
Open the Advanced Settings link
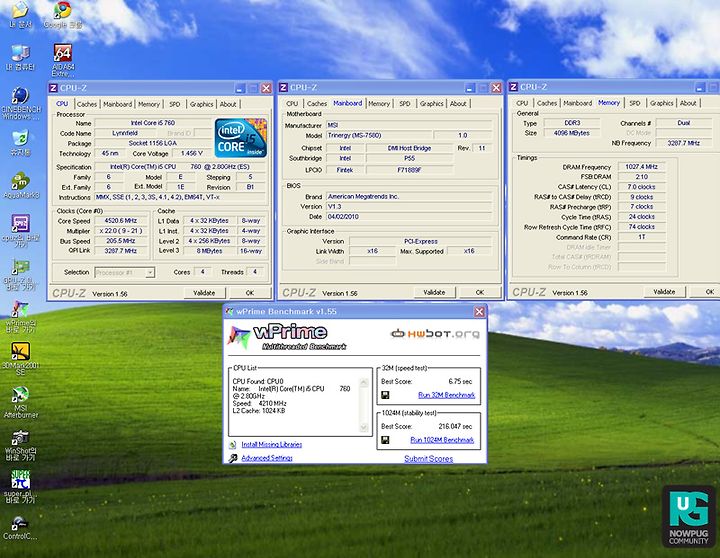point(267,458)
